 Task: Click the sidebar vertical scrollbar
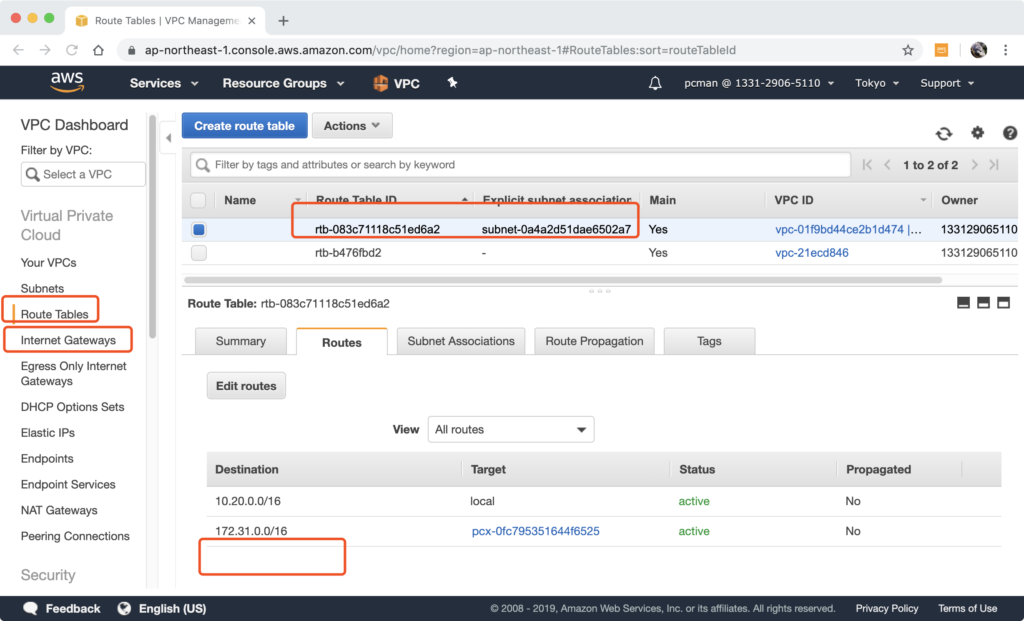152,227
